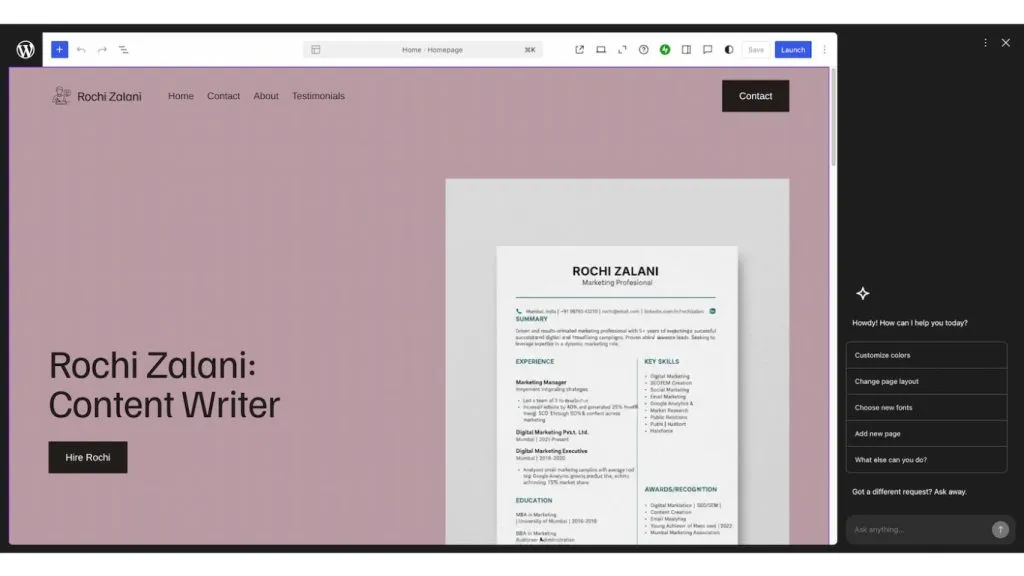The image size is (1024, 576).
Task: Click the green Jetpack lightning icon
Action: 665,50
